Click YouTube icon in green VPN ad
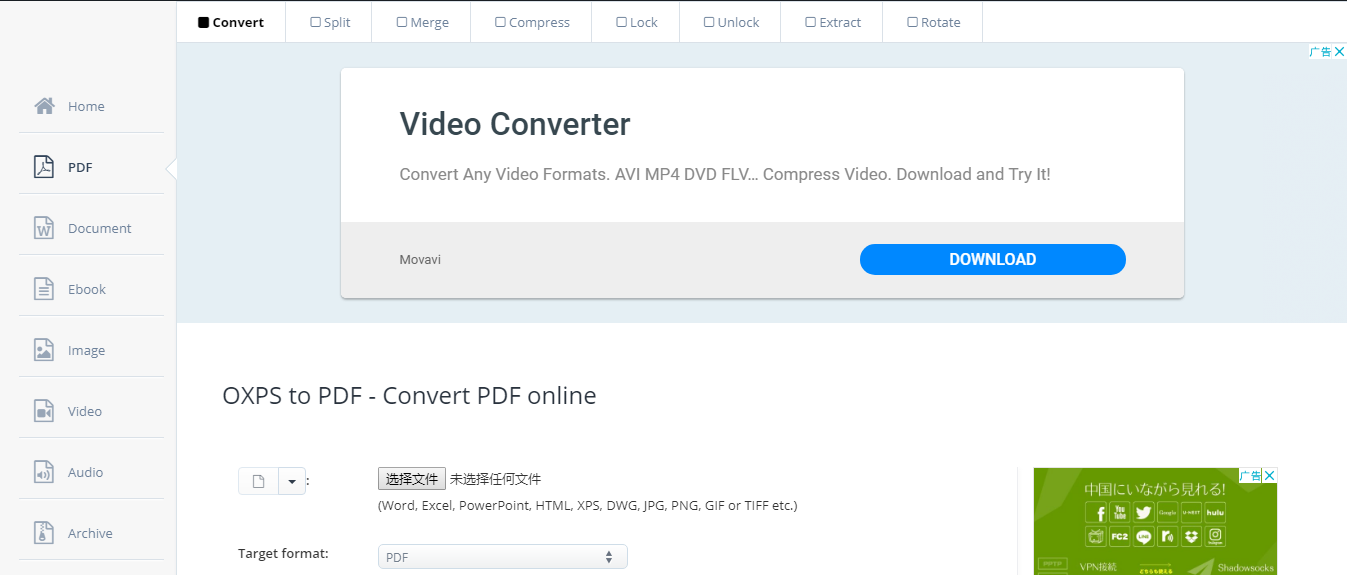 (1120, 512)
